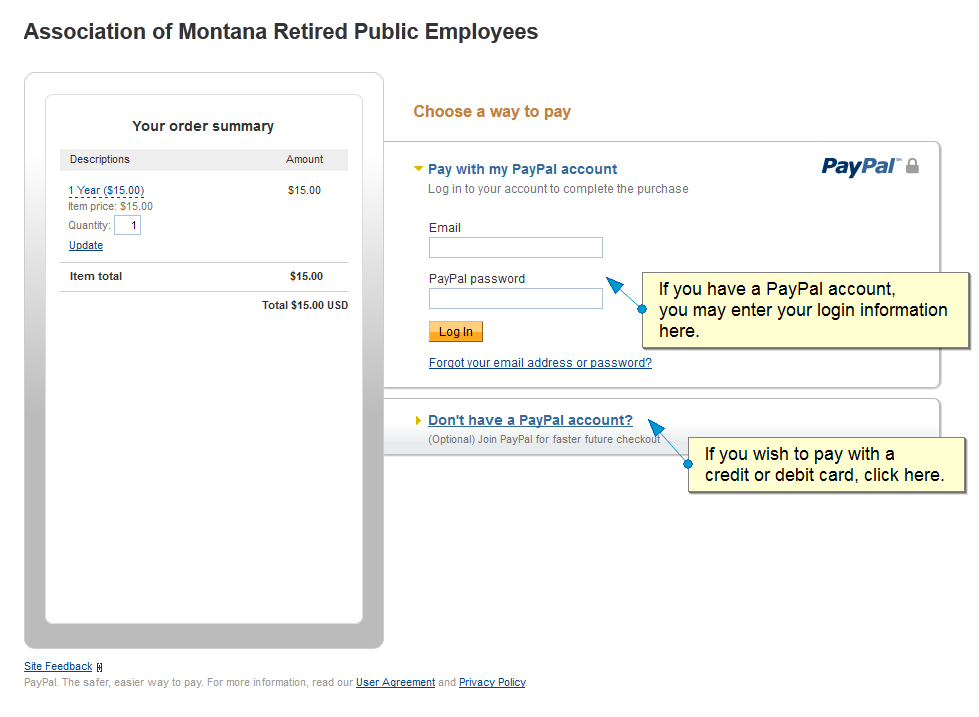Click the PayPal password field
The image size is (979, 717).
[x=516, y=299]
